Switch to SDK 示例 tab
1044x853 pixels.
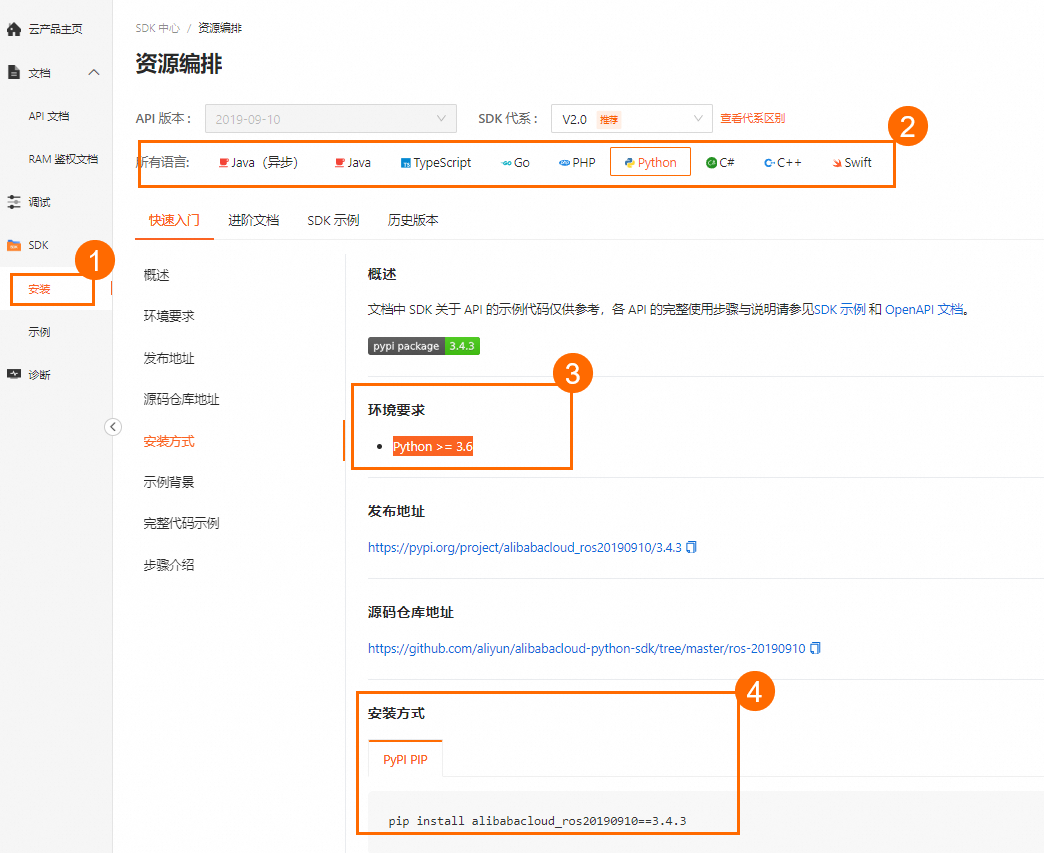click(x=333, y=220)
